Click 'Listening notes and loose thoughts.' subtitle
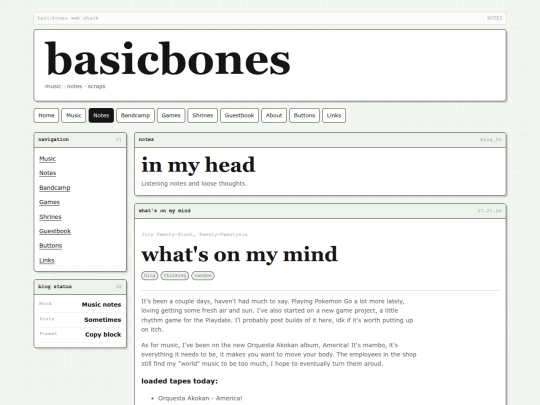Image resolution: width=540 pixels, height=405 pixels. tap(194, 184)
